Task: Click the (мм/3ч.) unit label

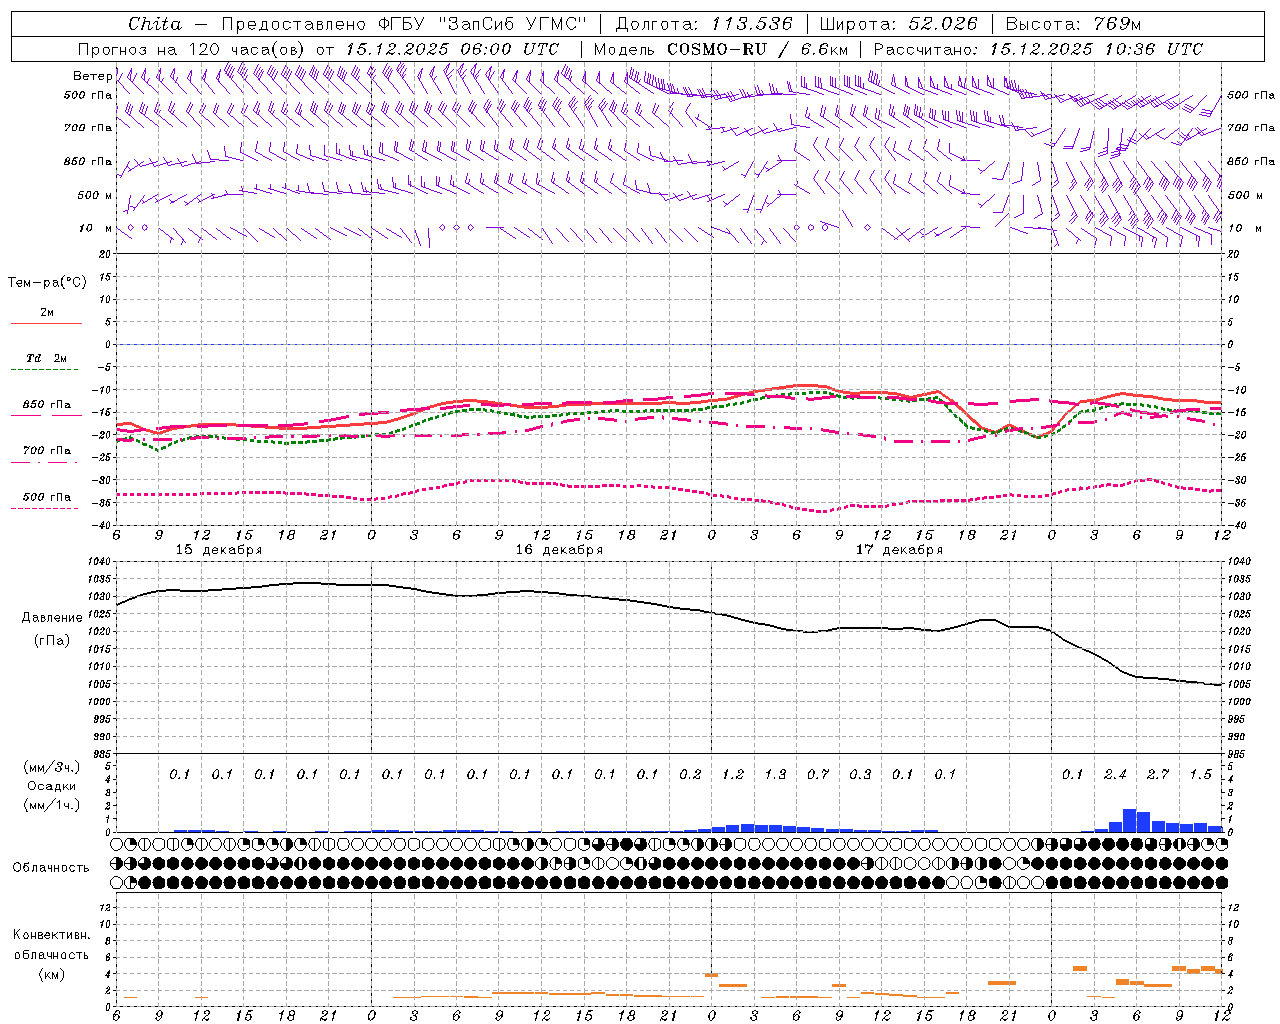Action: tap(51, 767)
